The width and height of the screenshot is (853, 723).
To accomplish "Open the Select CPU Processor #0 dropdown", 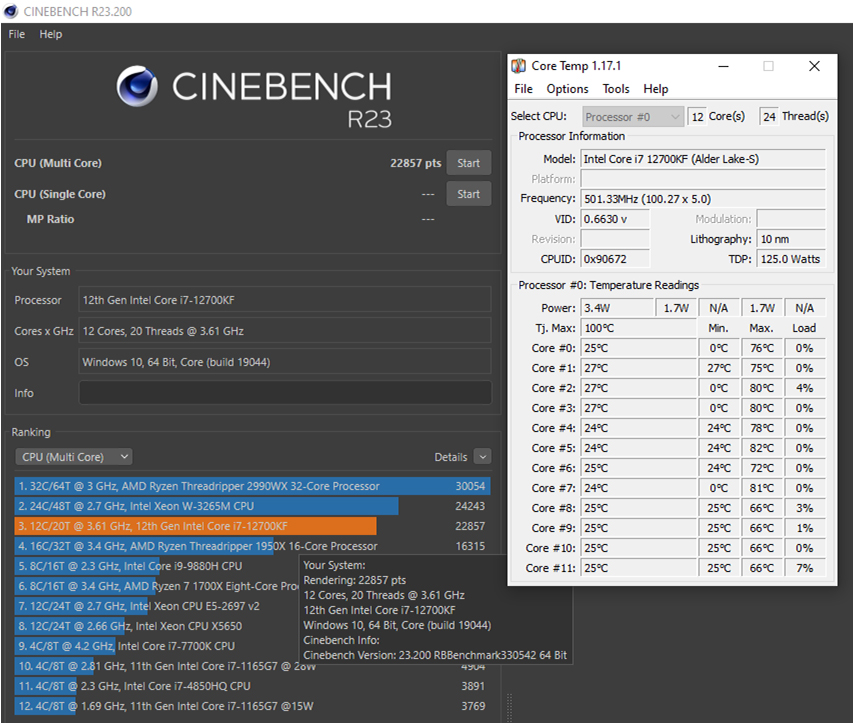I will (x=633, y=117).
